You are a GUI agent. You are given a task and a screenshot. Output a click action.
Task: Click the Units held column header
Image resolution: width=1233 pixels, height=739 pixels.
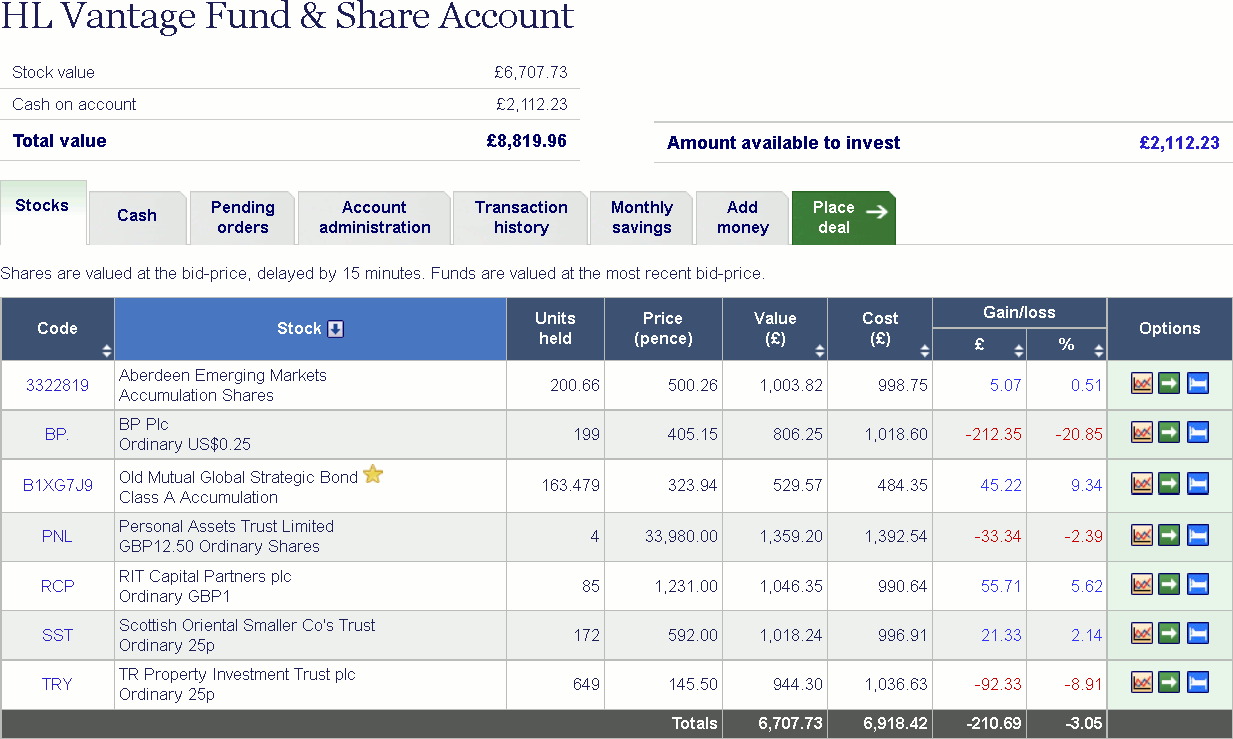[555, 329]
